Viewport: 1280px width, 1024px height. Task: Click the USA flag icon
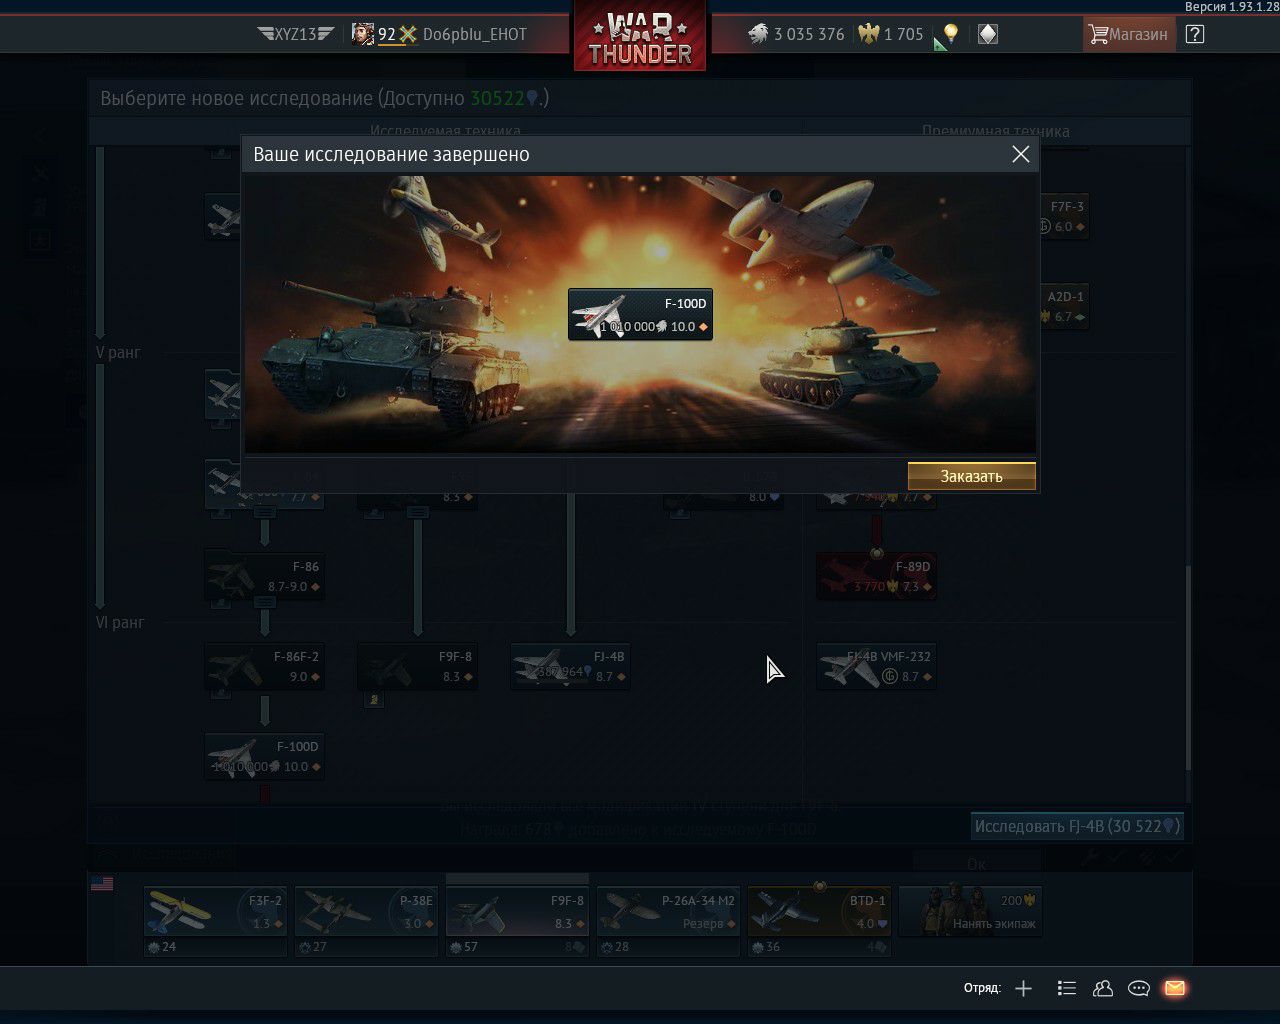102,883
